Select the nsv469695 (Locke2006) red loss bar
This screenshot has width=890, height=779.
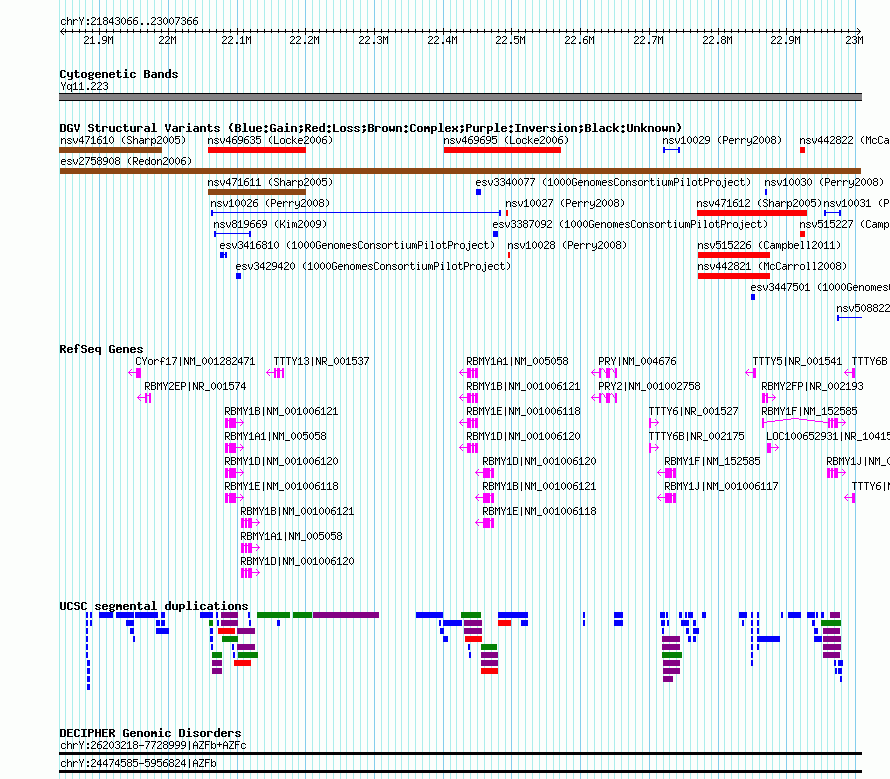(x=502, y=150)
